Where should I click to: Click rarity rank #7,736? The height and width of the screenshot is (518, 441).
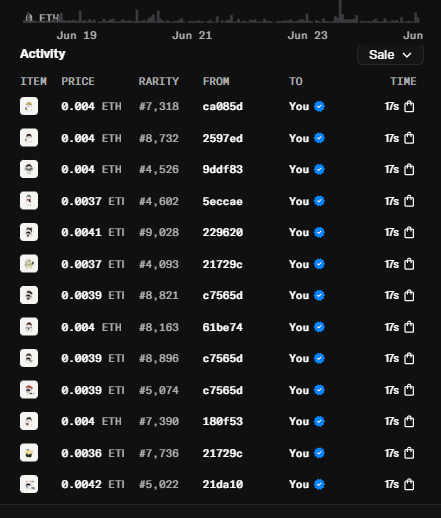click(159, 453)
